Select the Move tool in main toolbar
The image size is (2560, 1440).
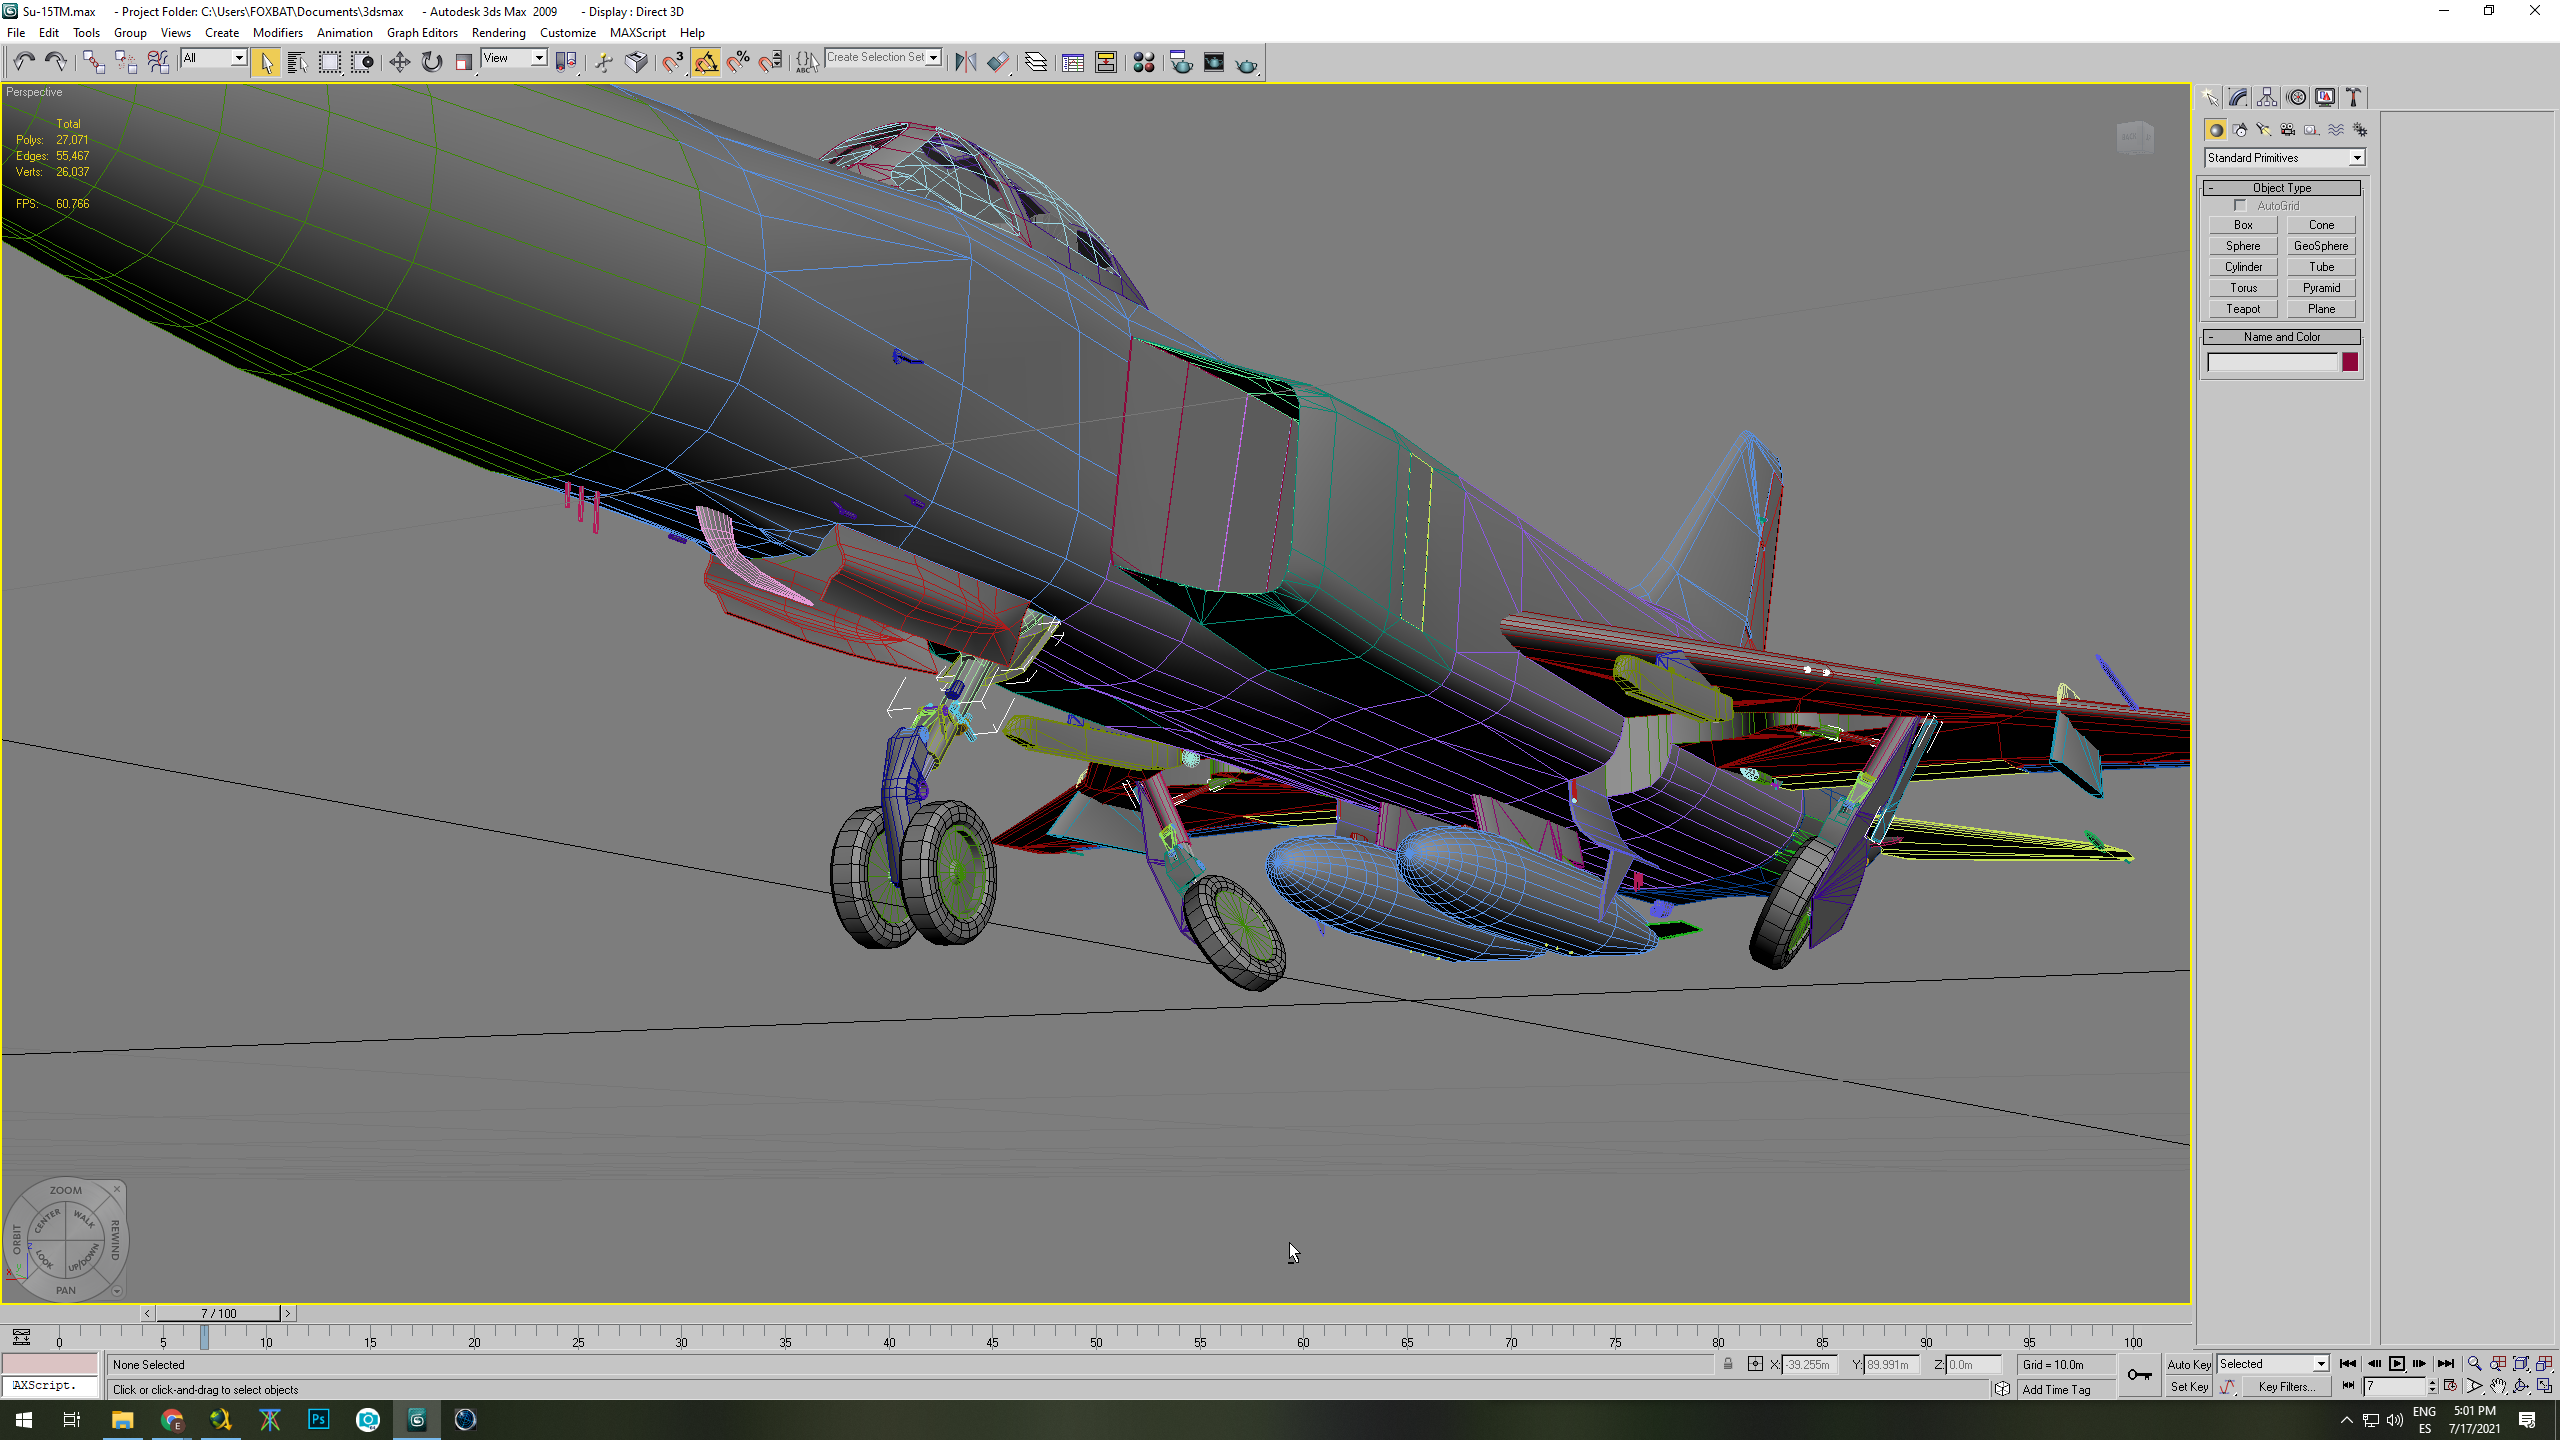tap(399, 62)
